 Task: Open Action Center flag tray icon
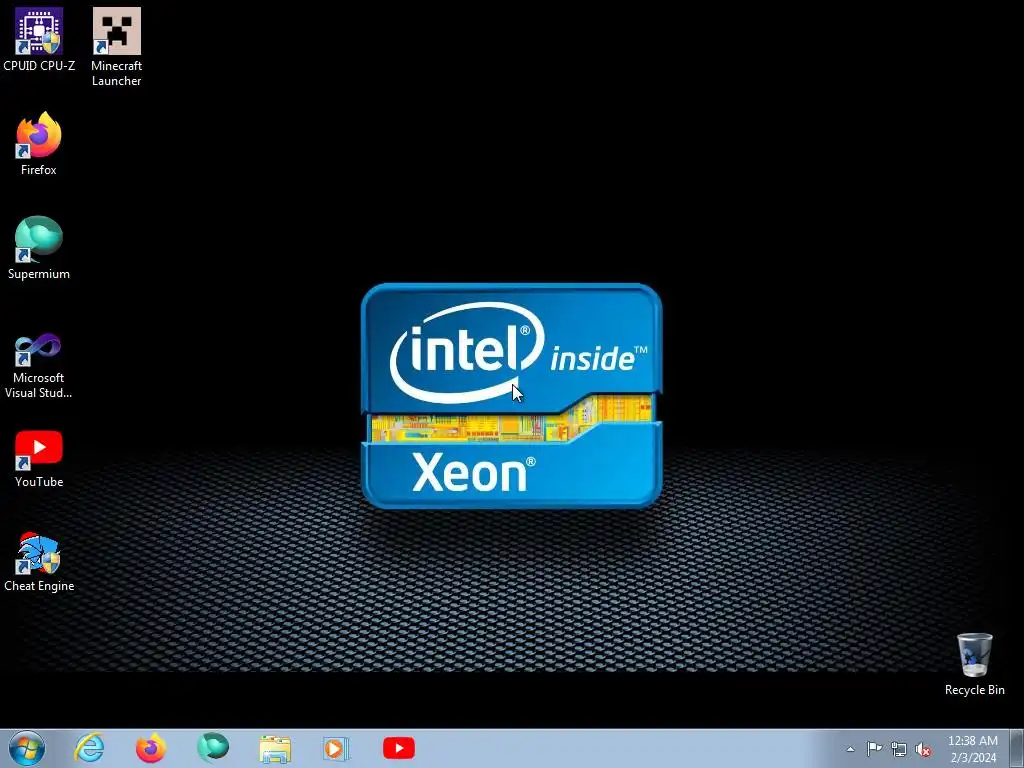click(x=874, y=749)
